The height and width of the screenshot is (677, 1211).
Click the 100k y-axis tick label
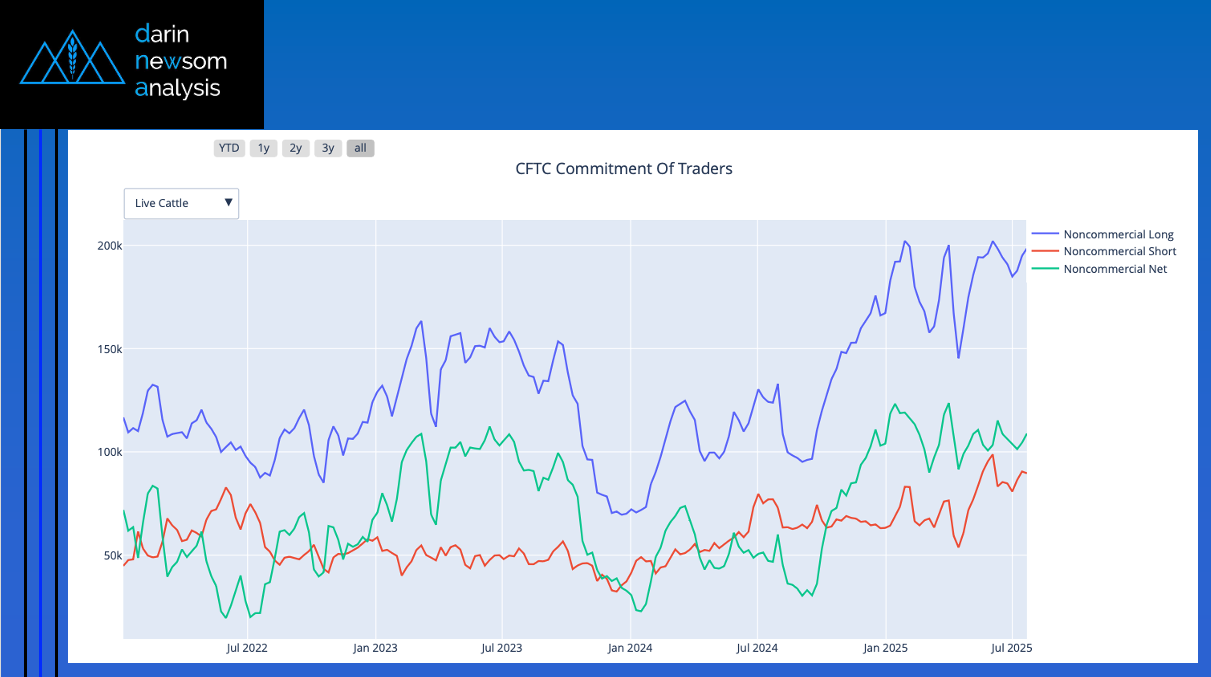(x=108, y=452)
